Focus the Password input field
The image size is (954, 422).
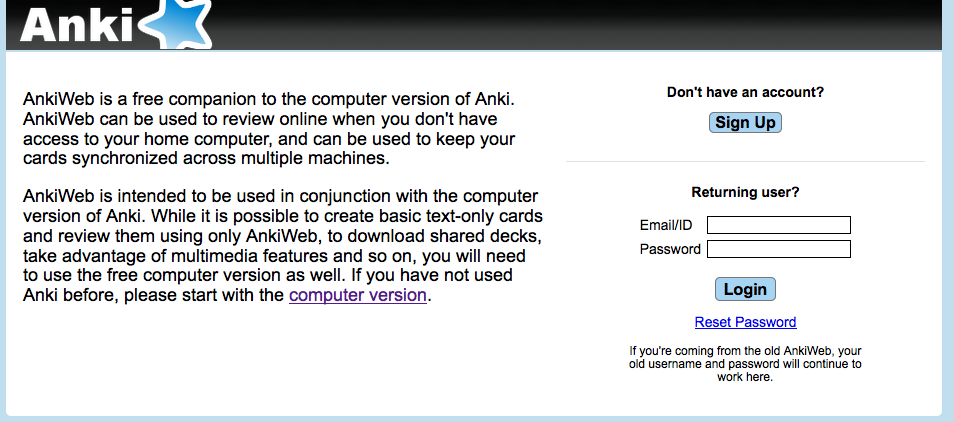[x=779, y=249]
